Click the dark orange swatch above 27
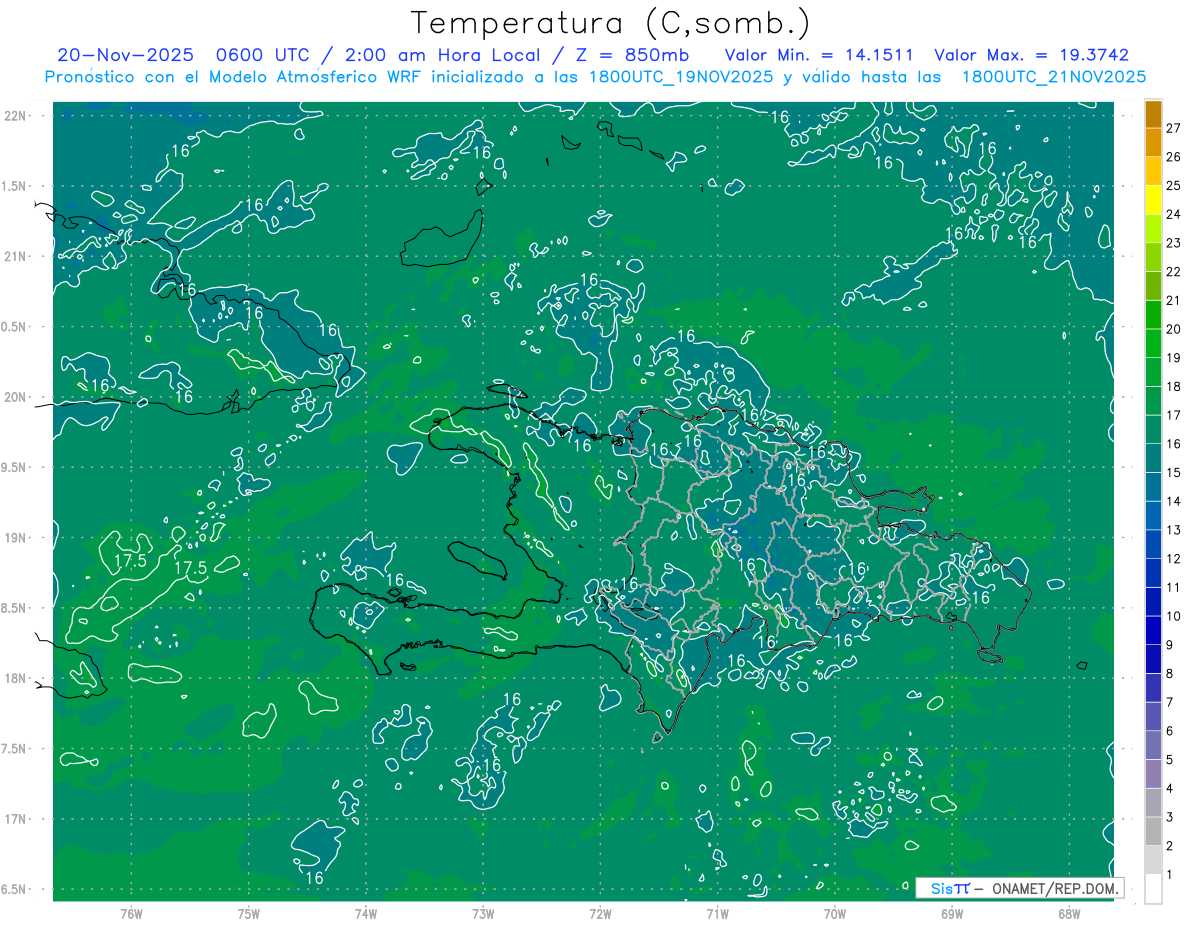Image resolution: width=1200 pixels, height=927 pixels. (x=1153, y=114)
